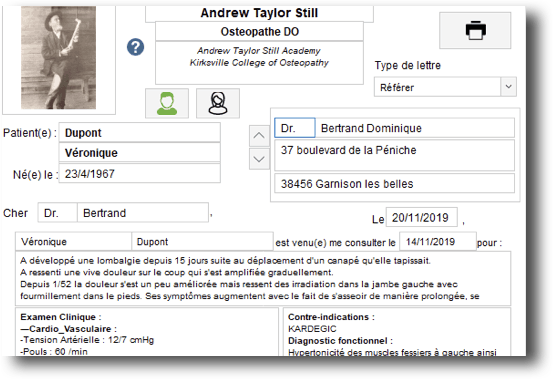Click the up arrow beside recipient address
Image resolution: width=553 pixels, height=379 pixels.
click(x=259, y=136)
